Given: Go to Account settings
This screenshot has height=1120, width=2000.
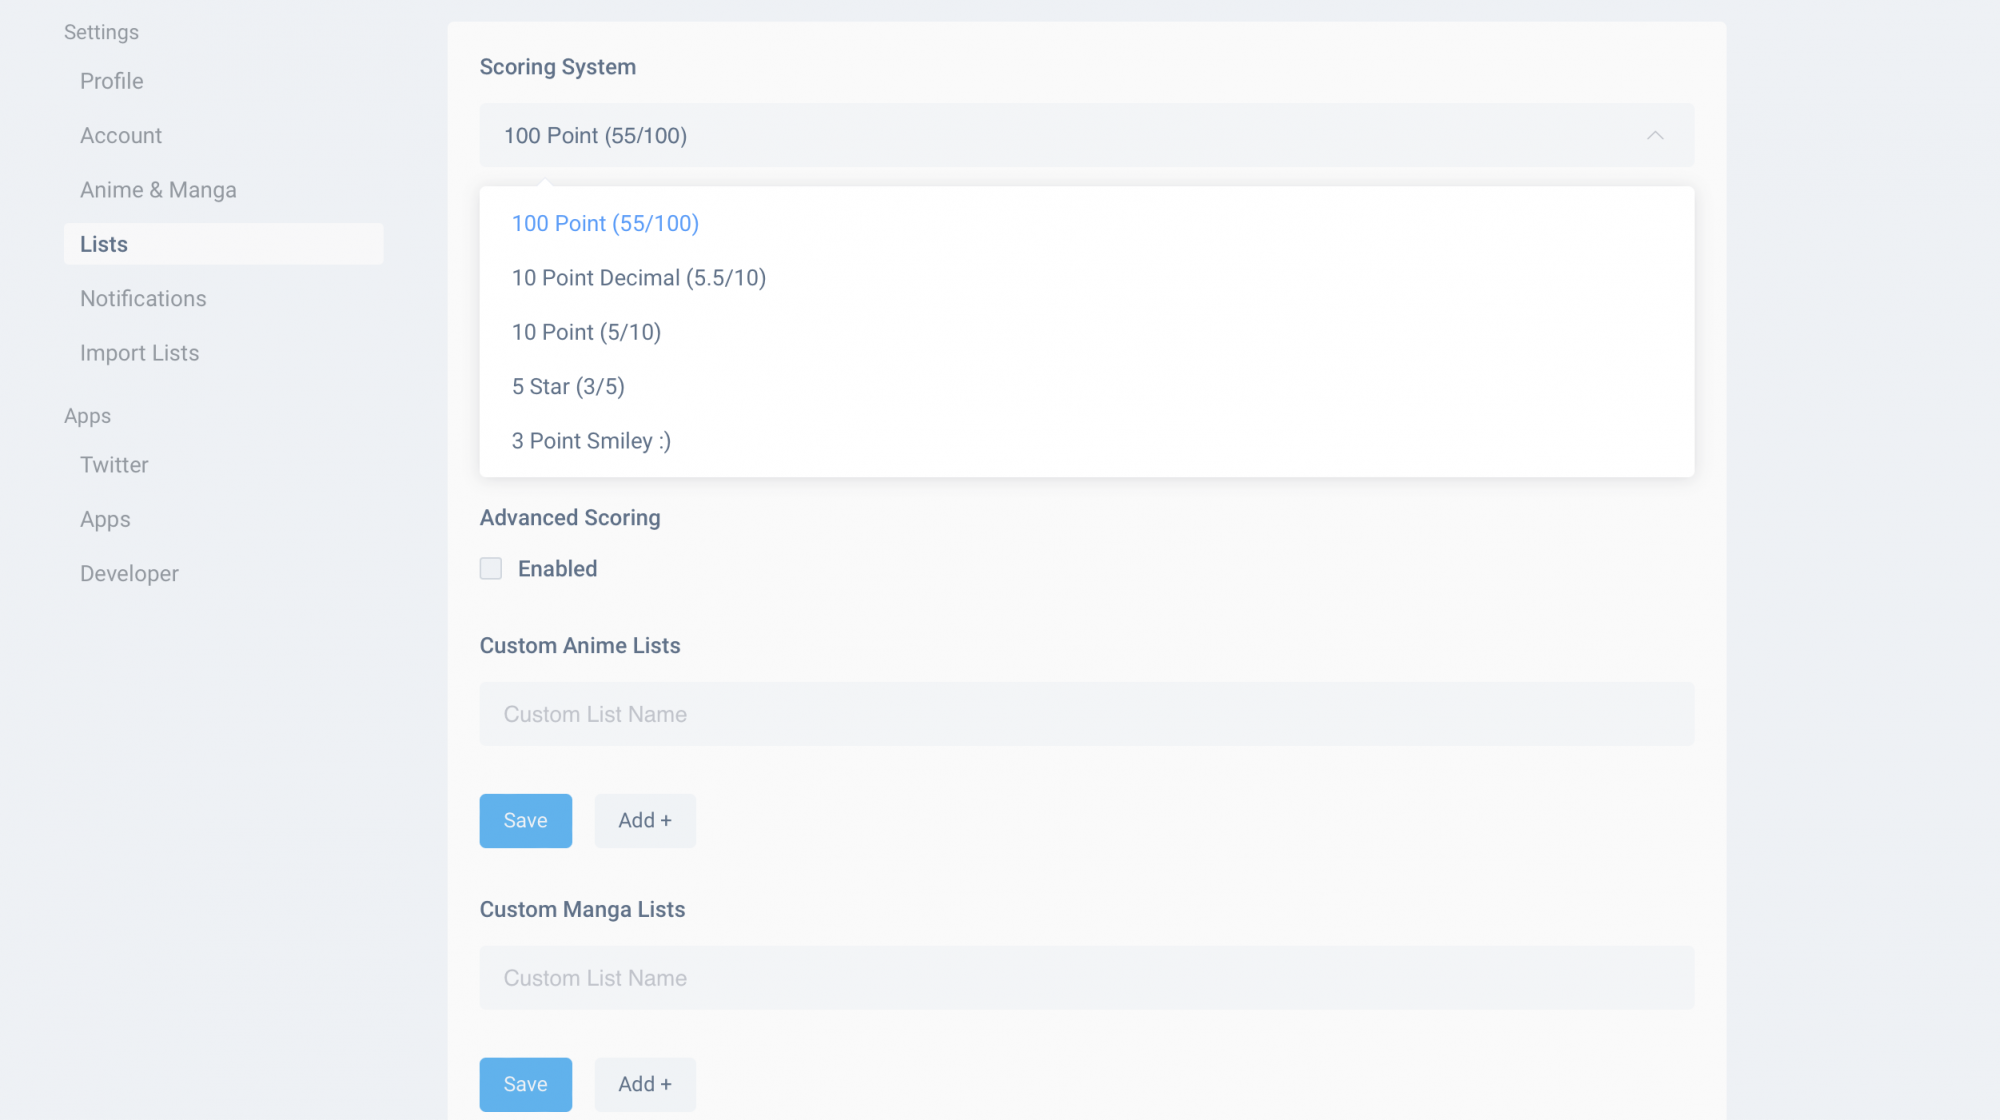Looking at the screenshot, I should pos(121,136).
